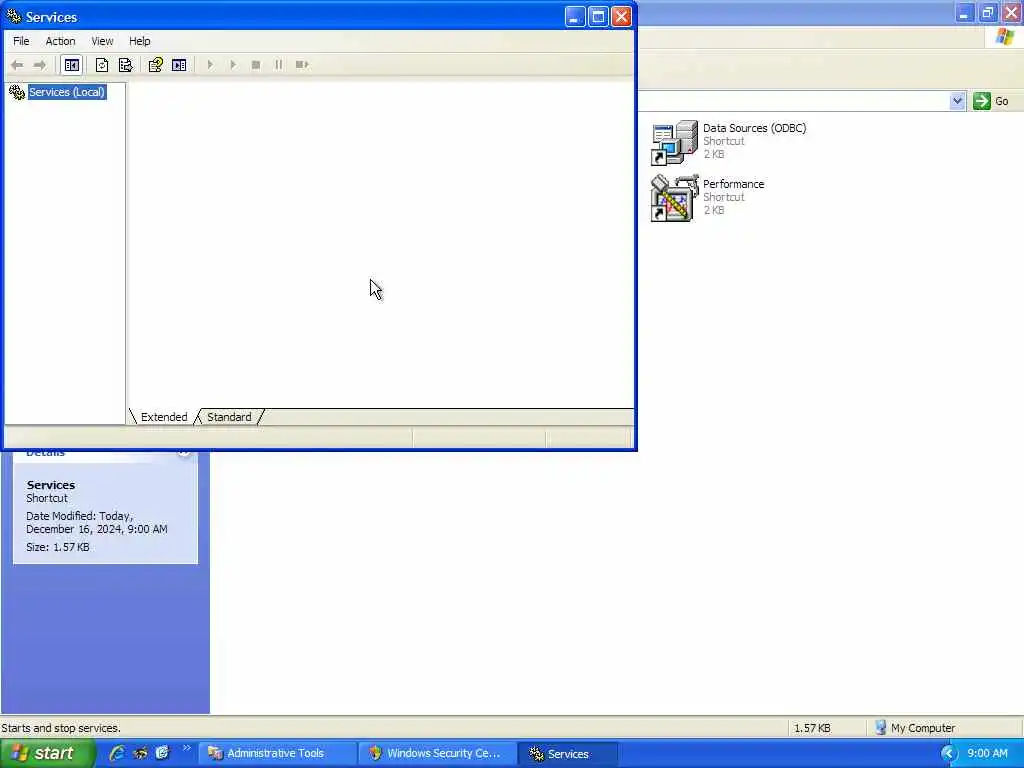Click the Start button

(46, 753)
